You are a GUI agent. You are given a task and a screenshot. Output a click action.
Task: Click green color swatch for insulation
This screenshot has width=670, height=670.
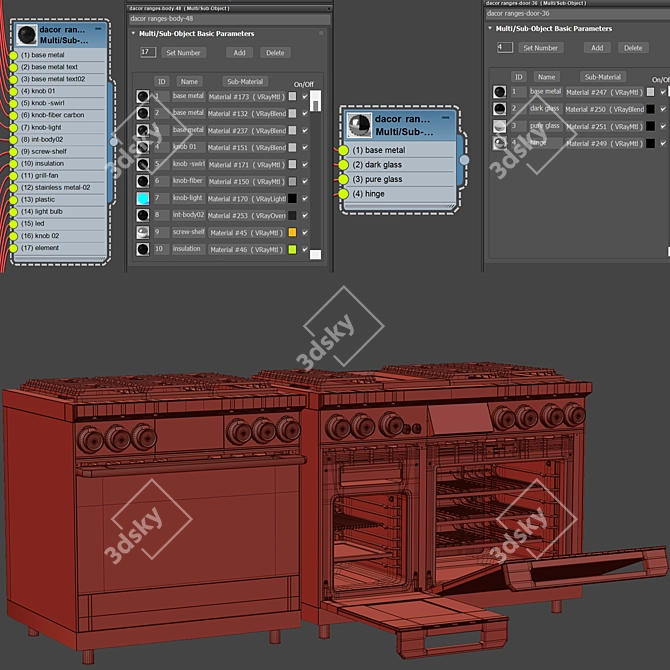coord(292,249)
